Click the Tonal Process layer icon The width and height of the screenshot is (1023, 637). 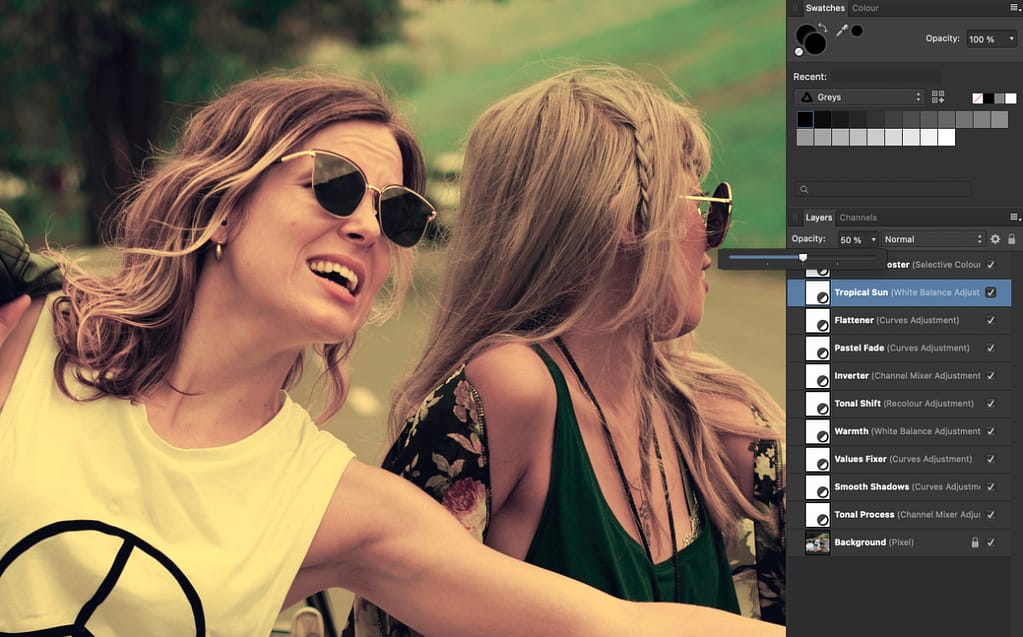pyautogui.click(x=817, y=515)
